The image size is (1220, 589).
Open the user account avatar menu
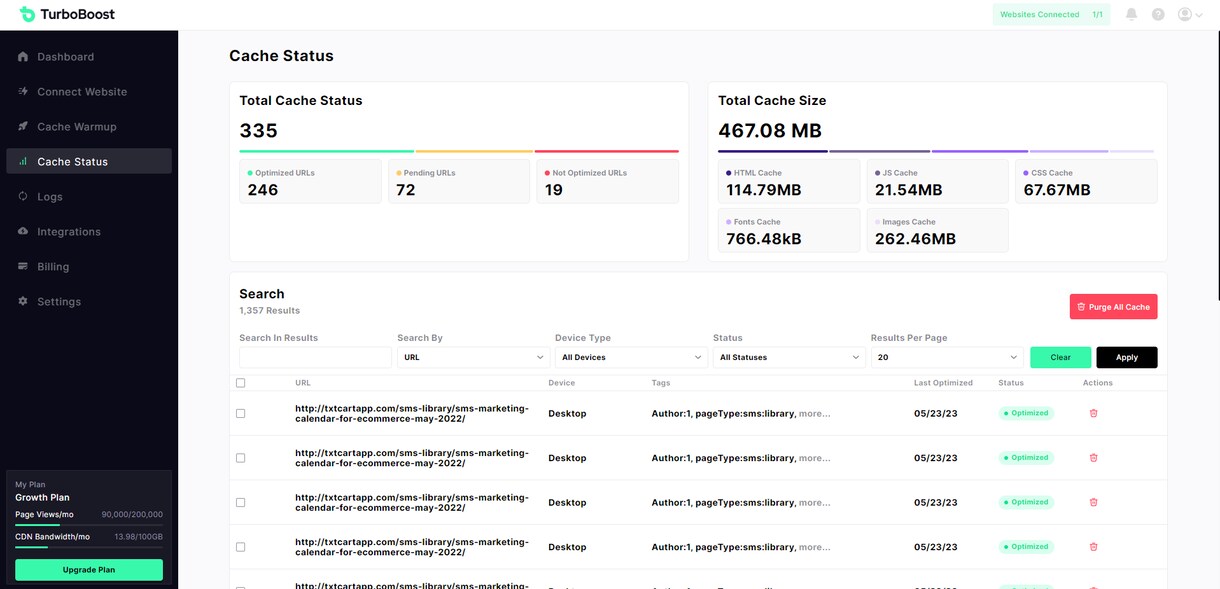pos(1189,14)
